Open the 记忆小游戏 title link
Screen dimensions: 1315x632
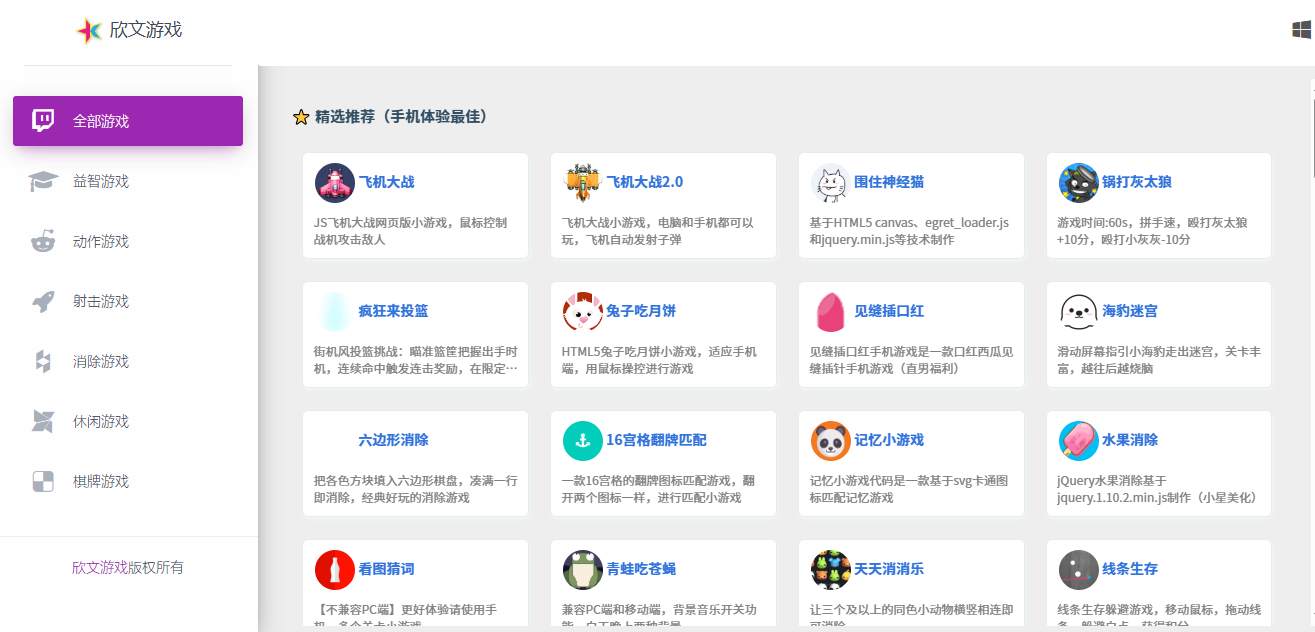(x=889, y=440)
